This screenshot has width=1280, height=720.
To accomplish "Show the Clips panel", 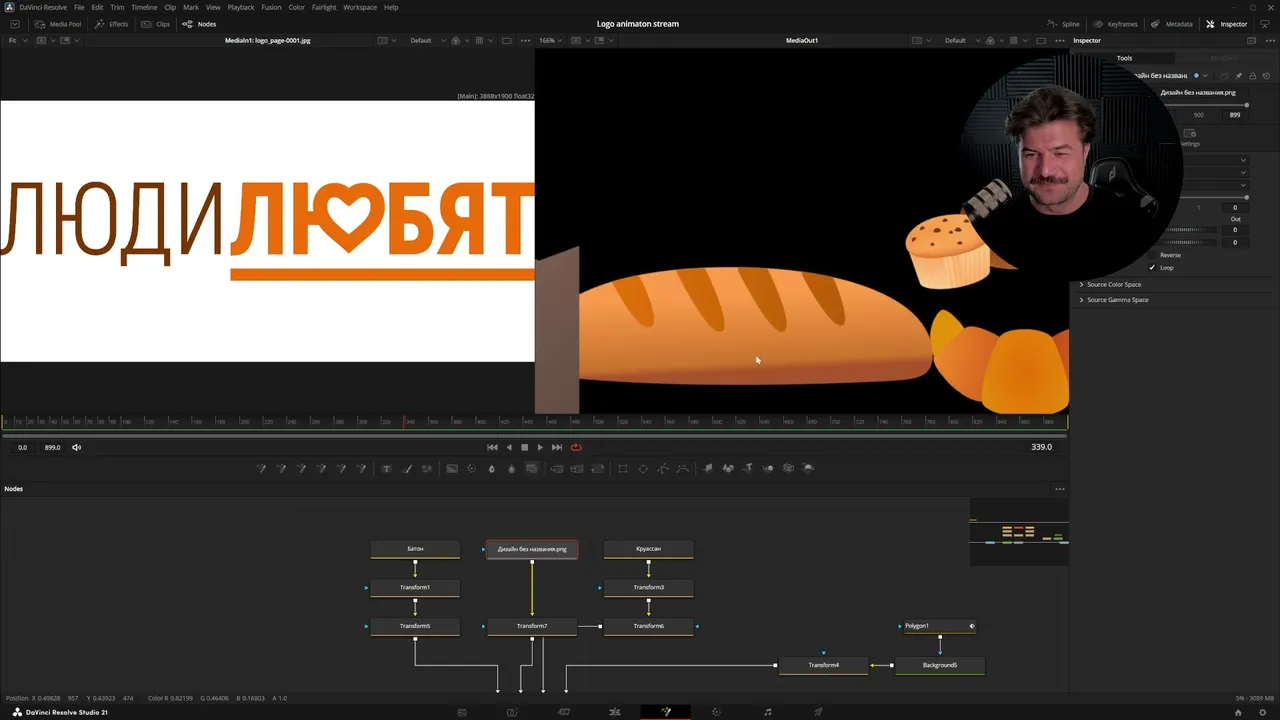I will click(x=156, y=24).
